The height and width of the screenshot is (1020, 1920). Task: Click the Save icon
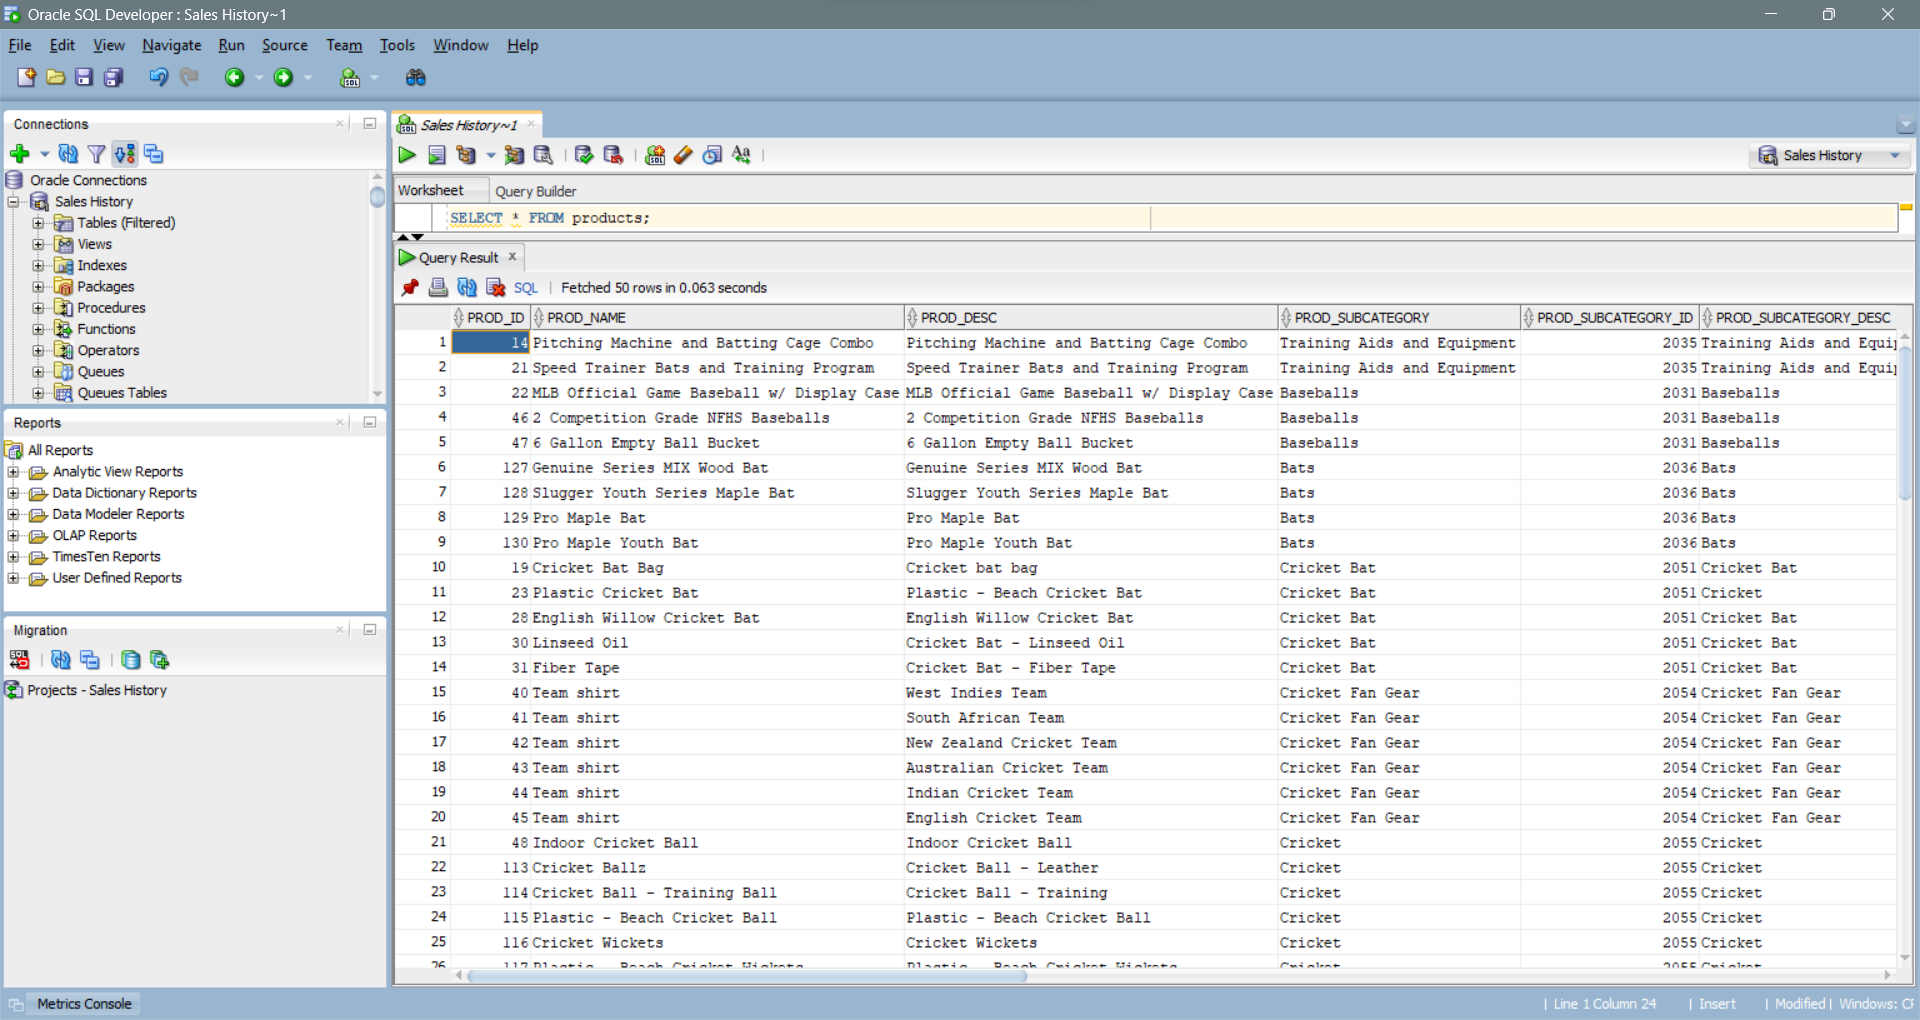click(x=84, y=77)
